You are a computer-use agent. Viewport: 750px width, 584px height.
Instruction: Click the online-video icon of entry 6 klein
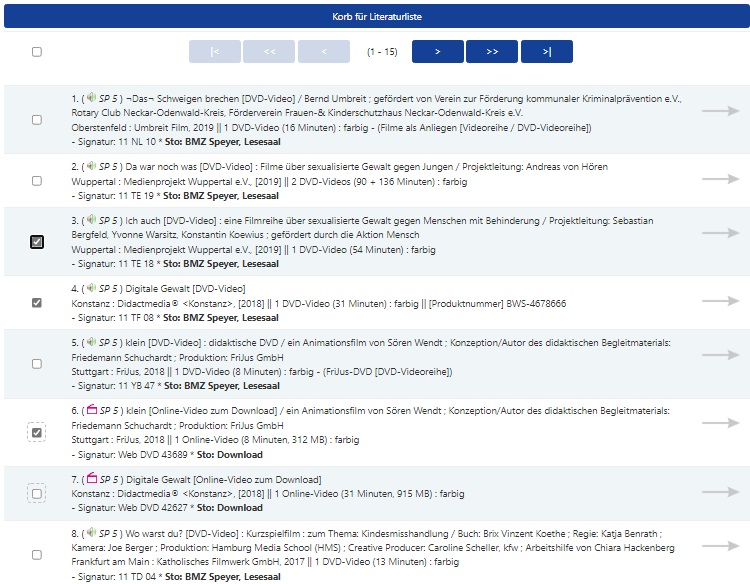(92, 409)
